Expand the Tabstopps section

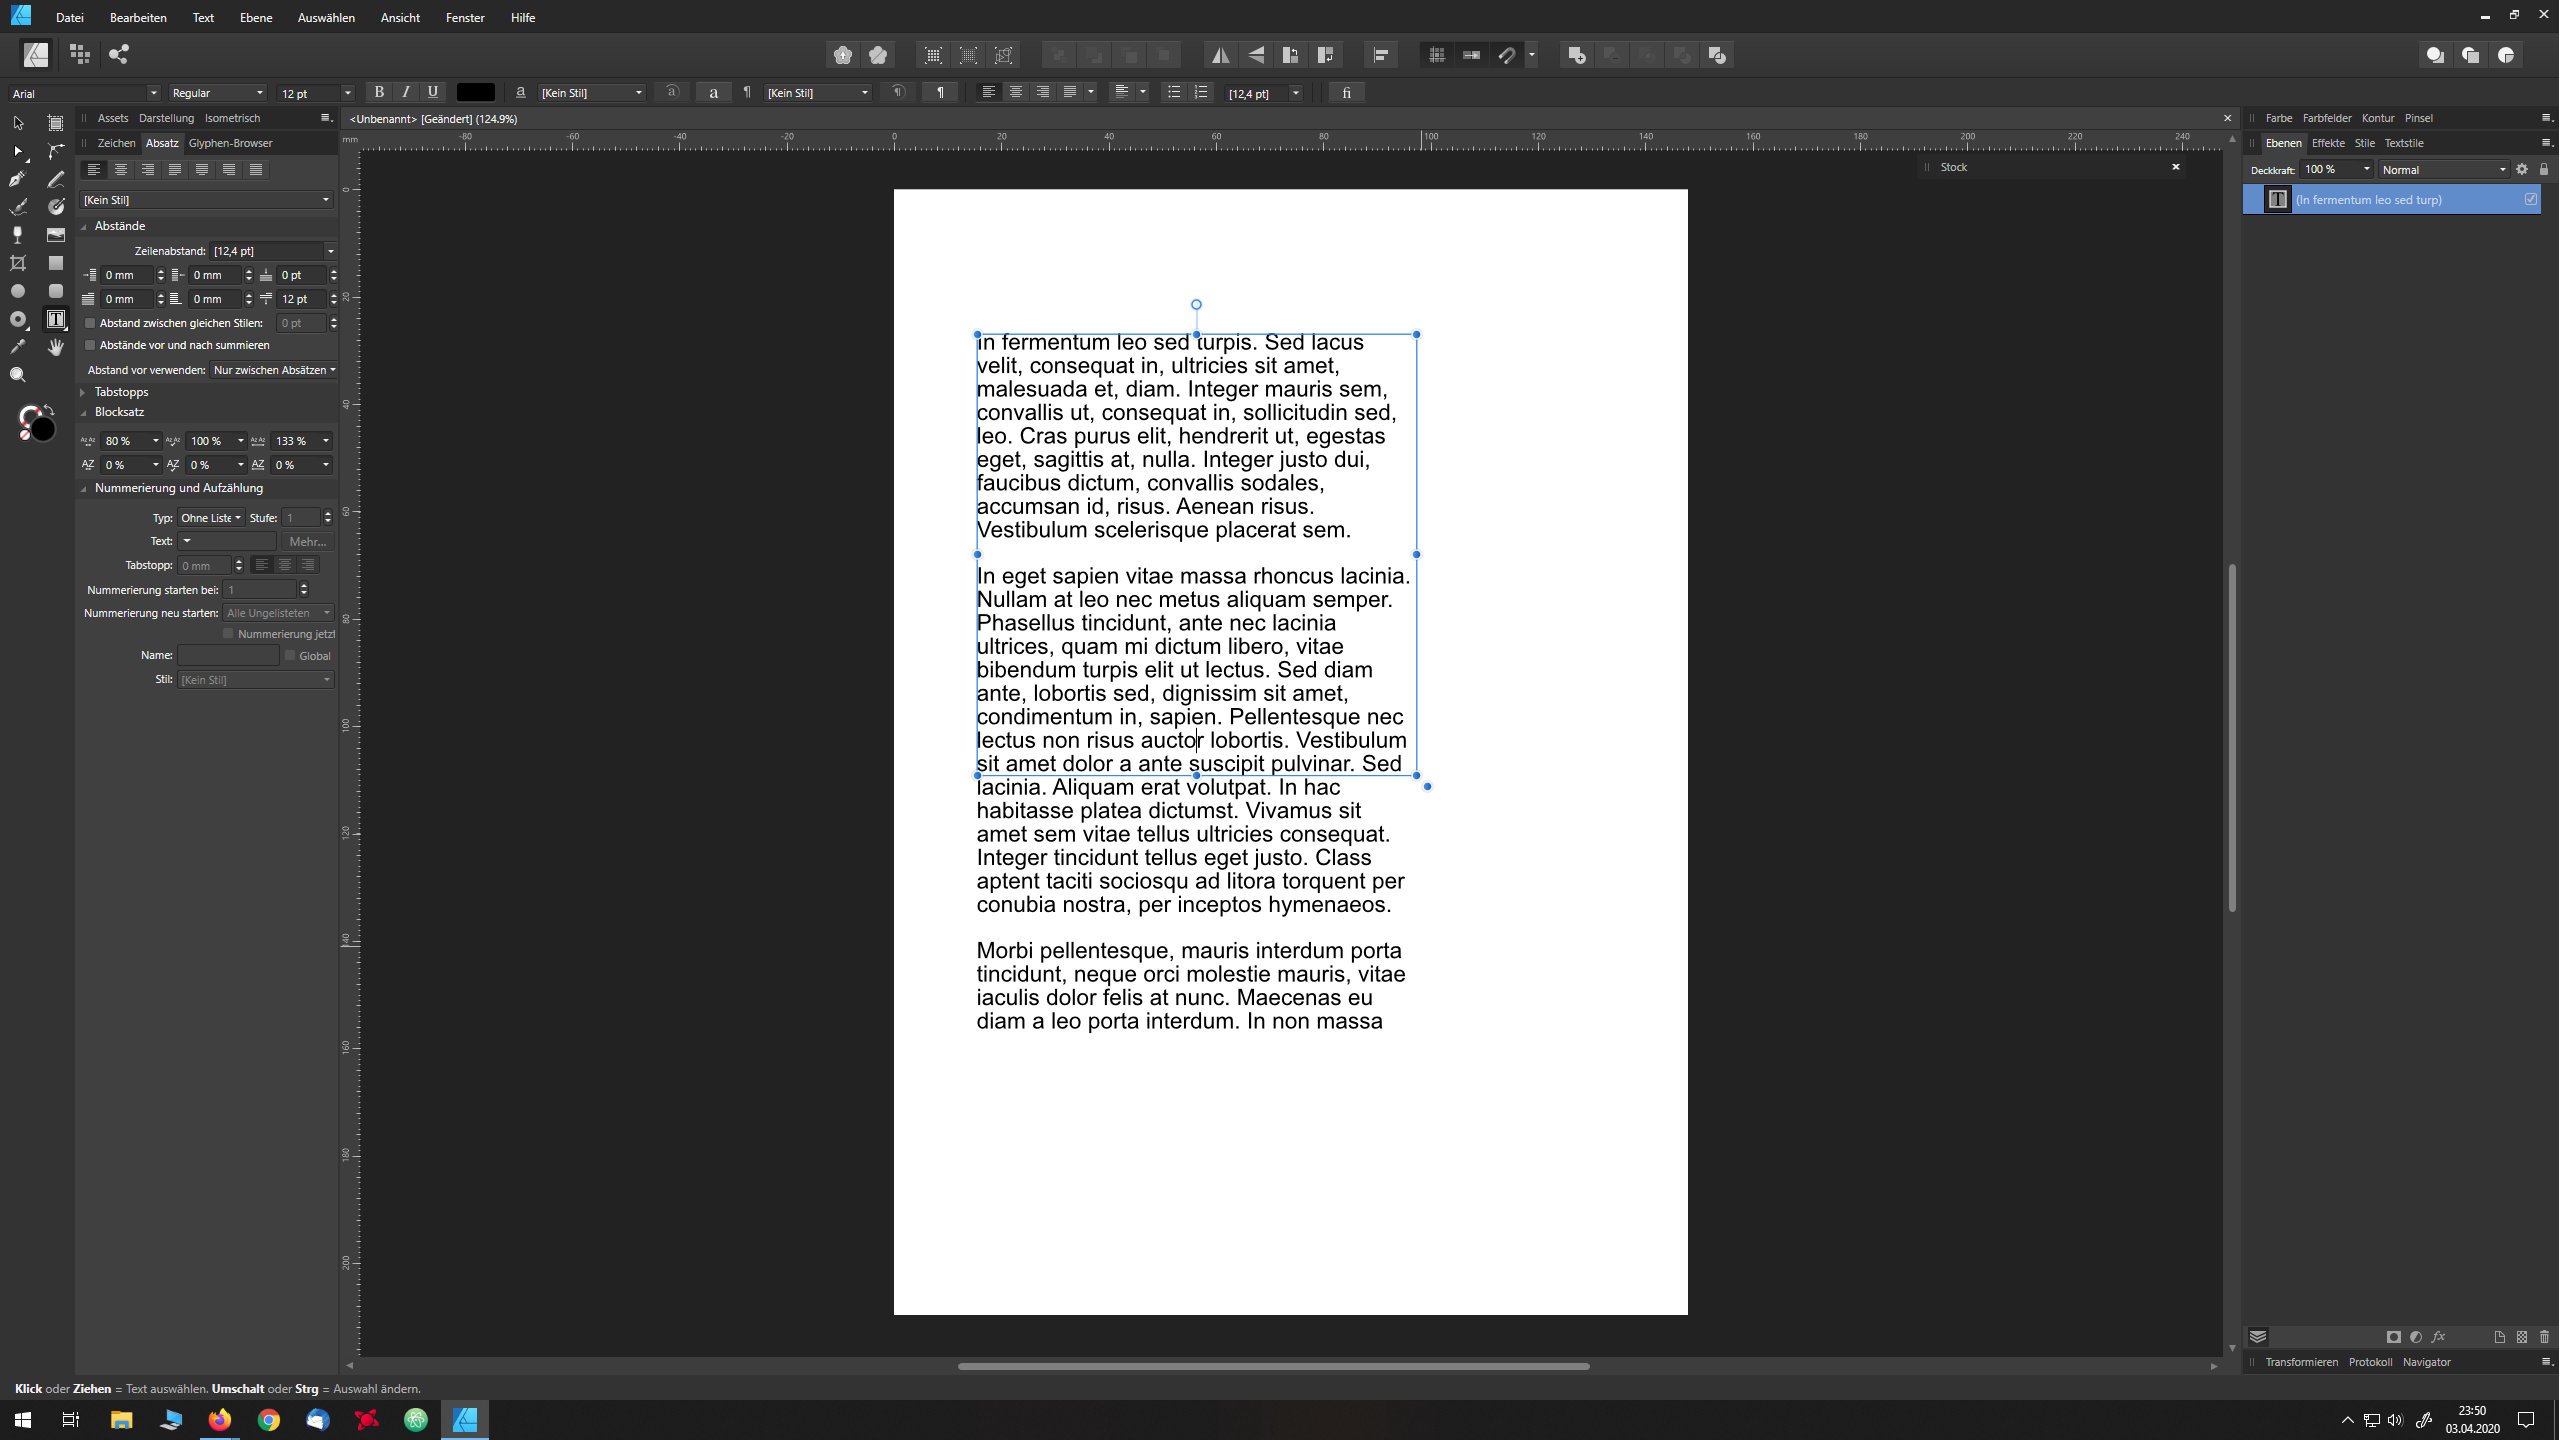click(x=84, y=392)
